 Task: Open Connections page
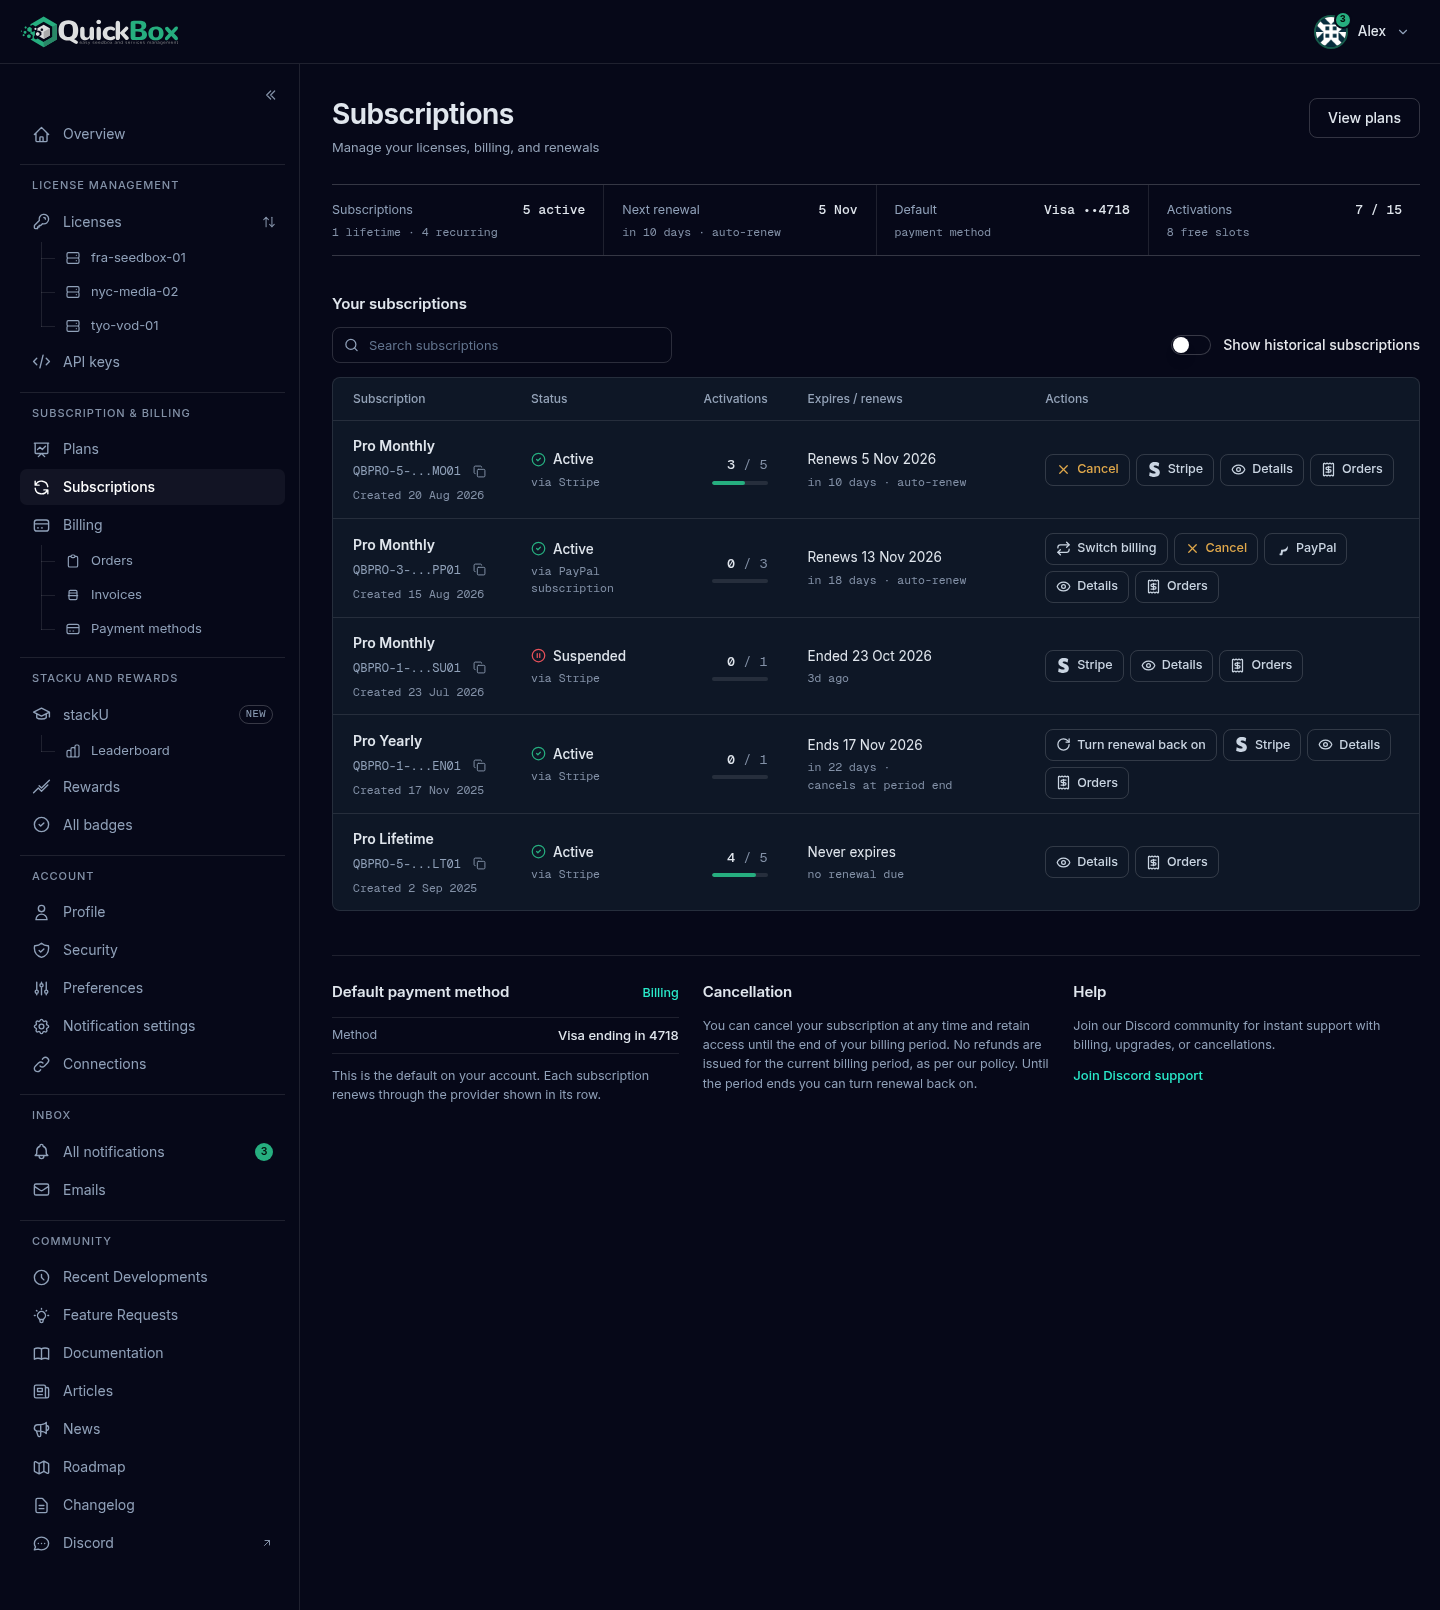(x=152, y=1064)
